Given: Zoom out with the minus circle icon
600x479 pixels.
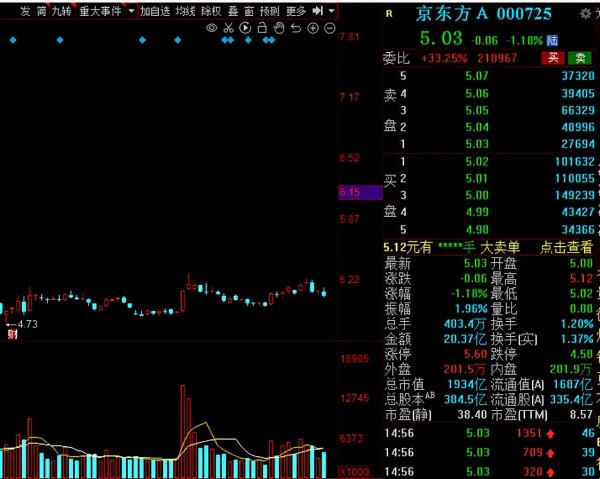Looking at the screenshot, I should pos(329,28).
